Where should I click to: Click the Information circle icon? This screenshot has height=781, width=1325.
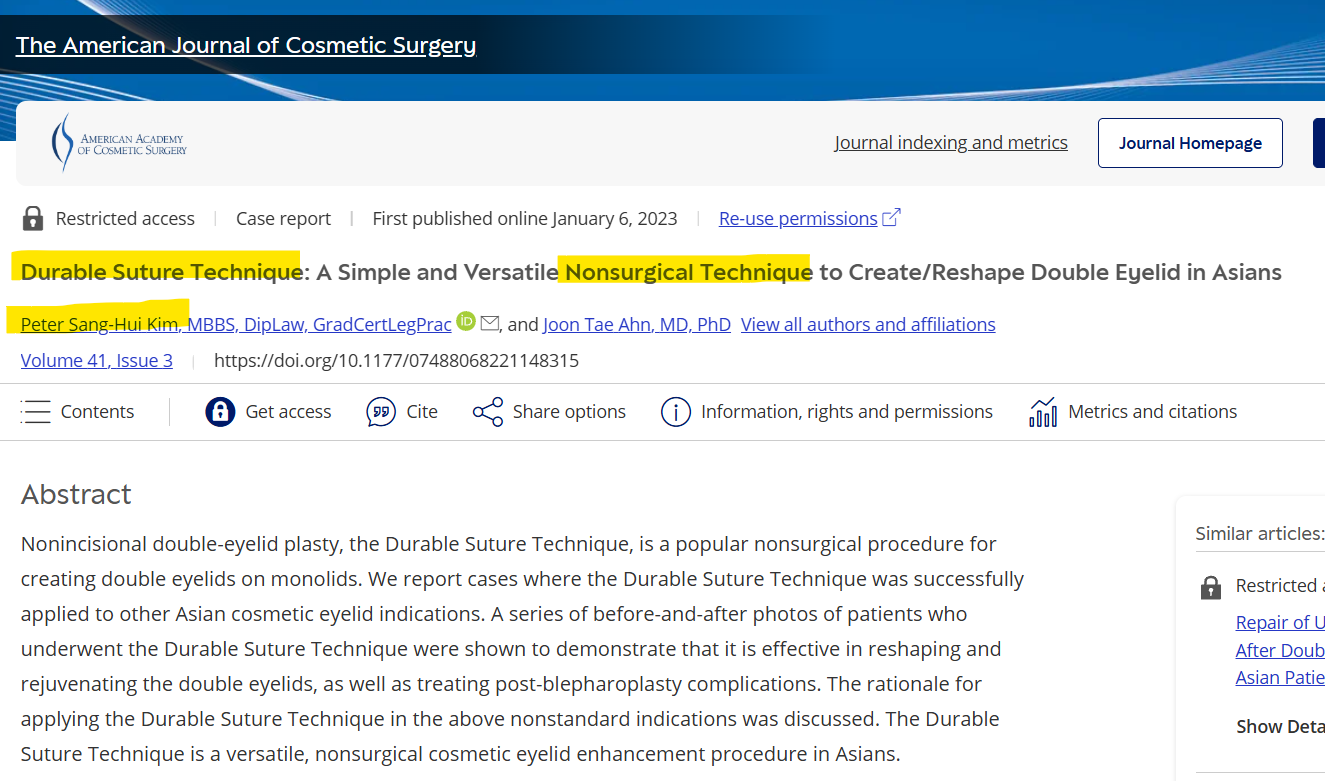pos(676,412)
